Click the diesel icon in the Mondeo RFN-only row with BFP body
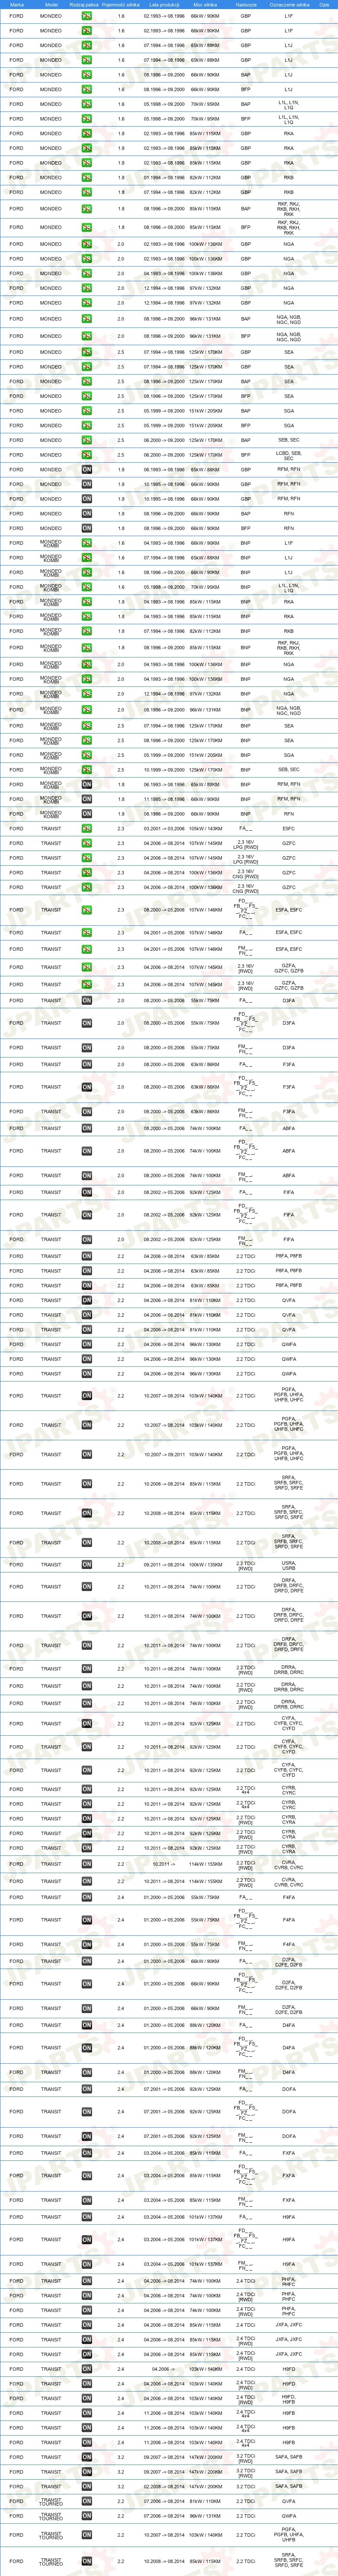Screen dimensions: 338x2576 [87, 528]
